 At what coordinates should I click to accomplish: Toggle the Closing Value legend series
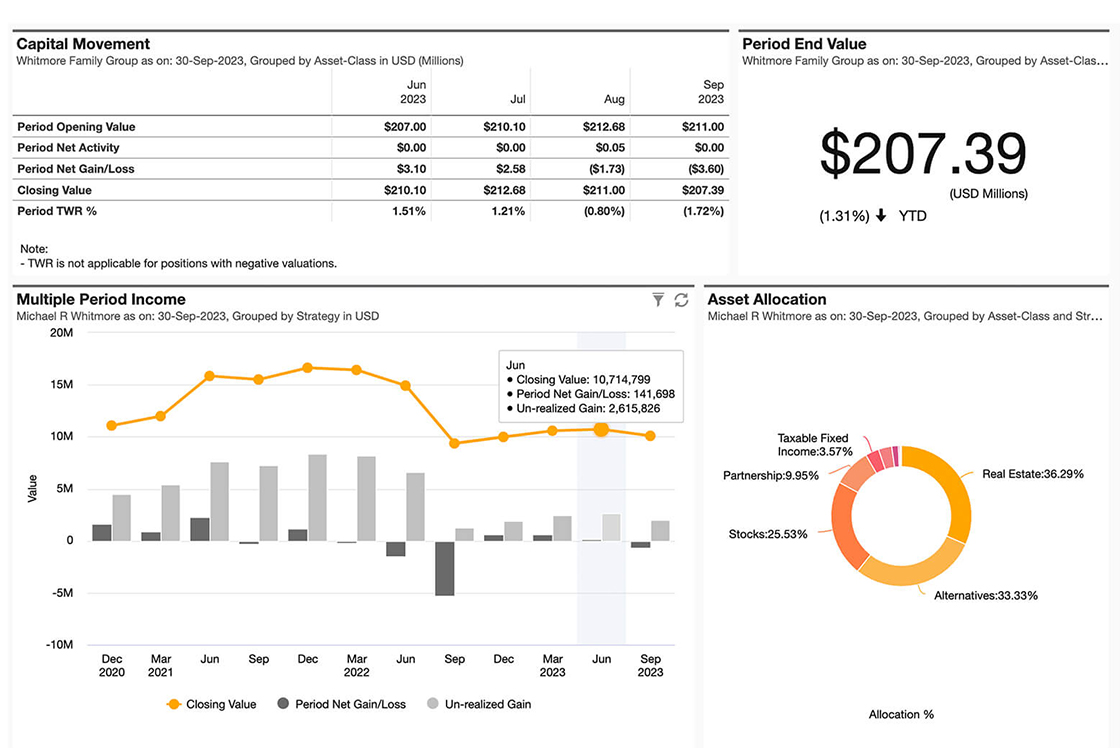click(x=211, y=704)
